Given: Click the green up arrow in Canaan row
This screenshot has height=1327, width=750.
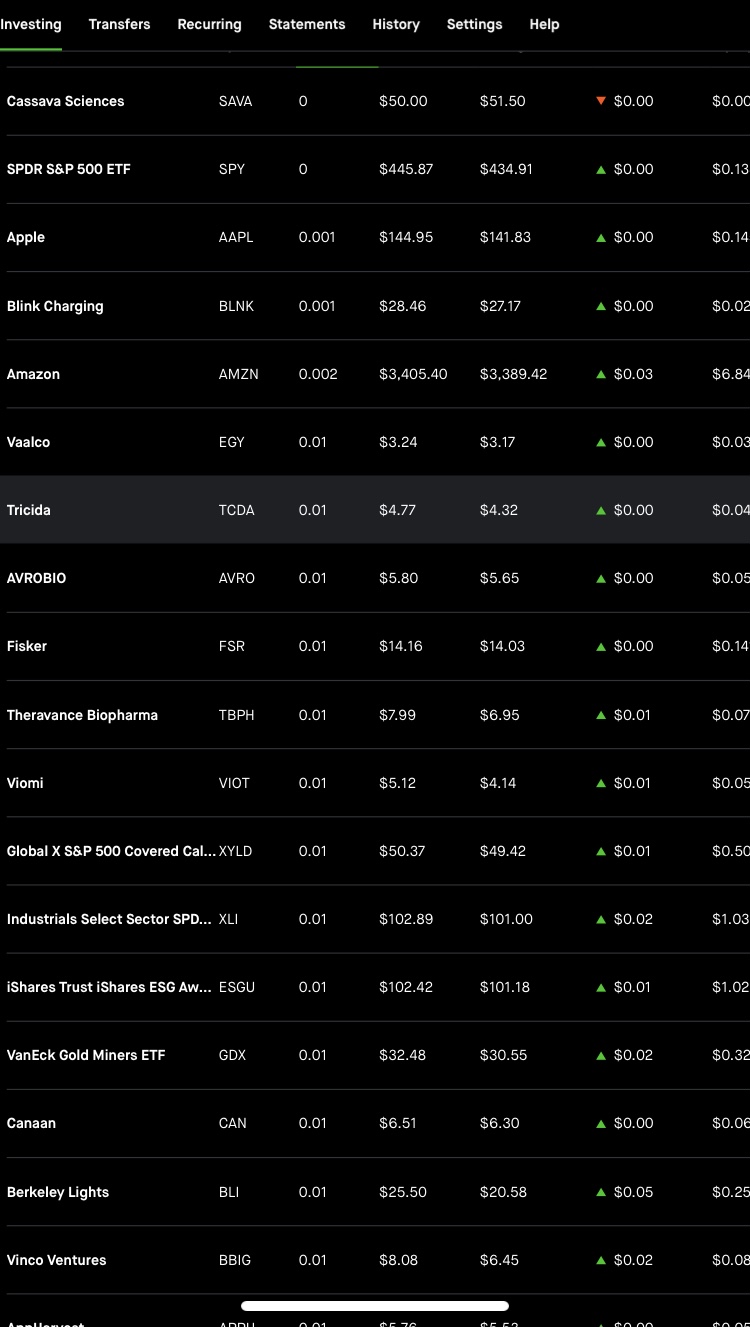Looking at the screenshot, I should tap(601, 1124).
